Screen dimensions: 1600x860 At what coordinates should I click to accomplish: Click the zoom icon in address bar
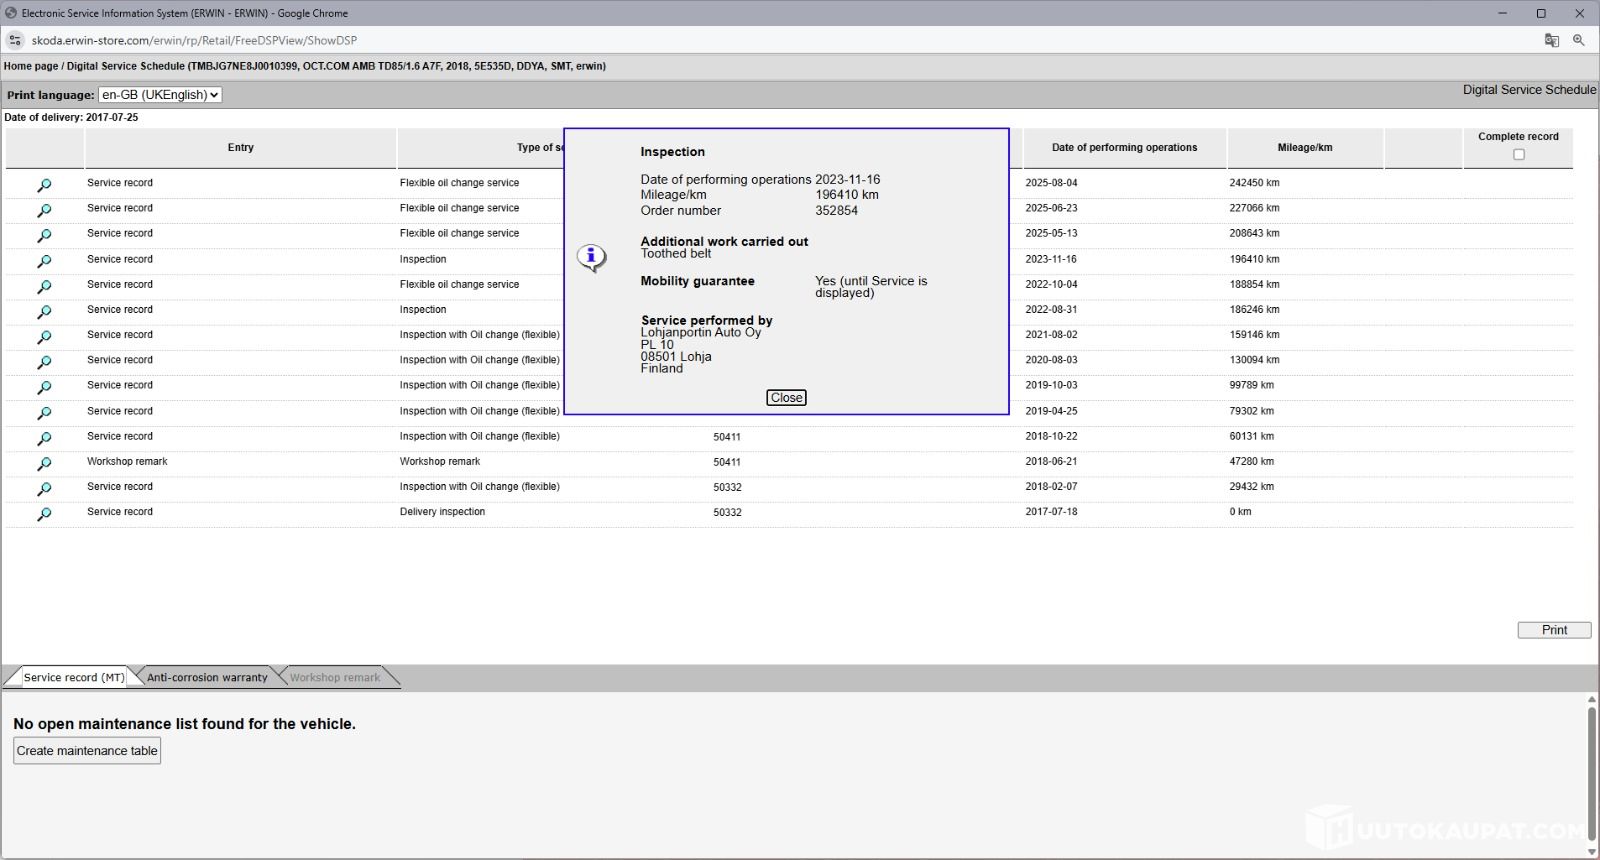click(x=1578, y=40)
